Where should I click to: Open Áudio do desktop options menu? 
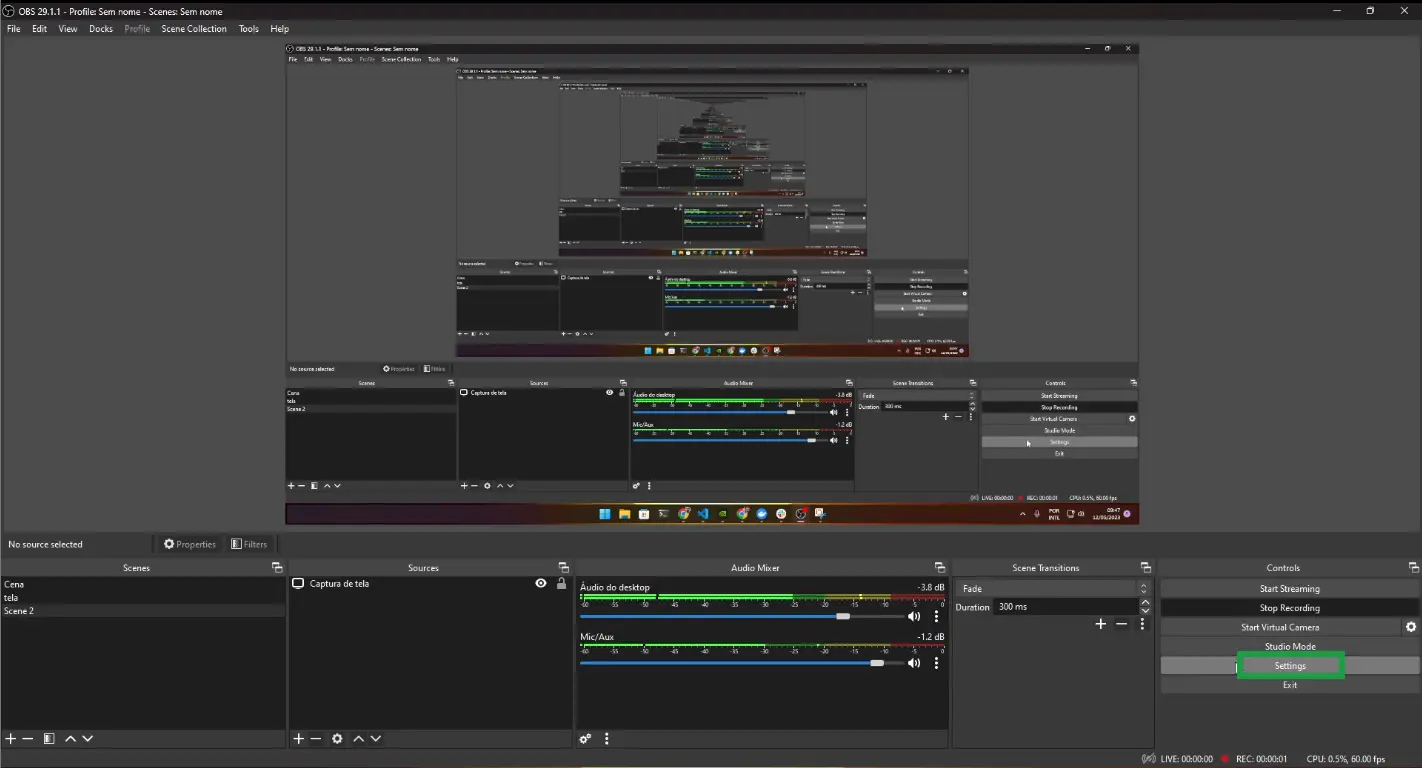coord(937,616)
